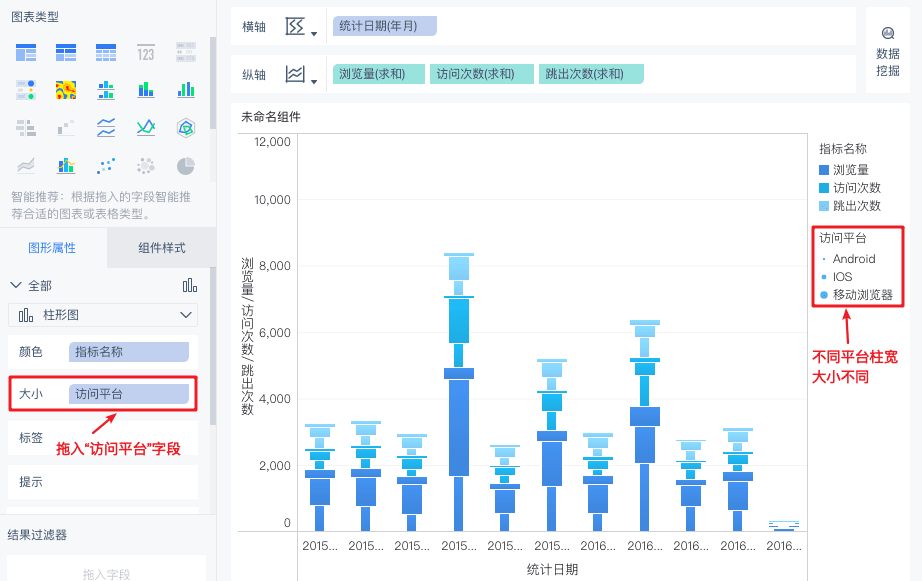This screenshot has height=581, width=922.
Task: Click the 12,000 y-axis value
Action: [x=272, y=142]
